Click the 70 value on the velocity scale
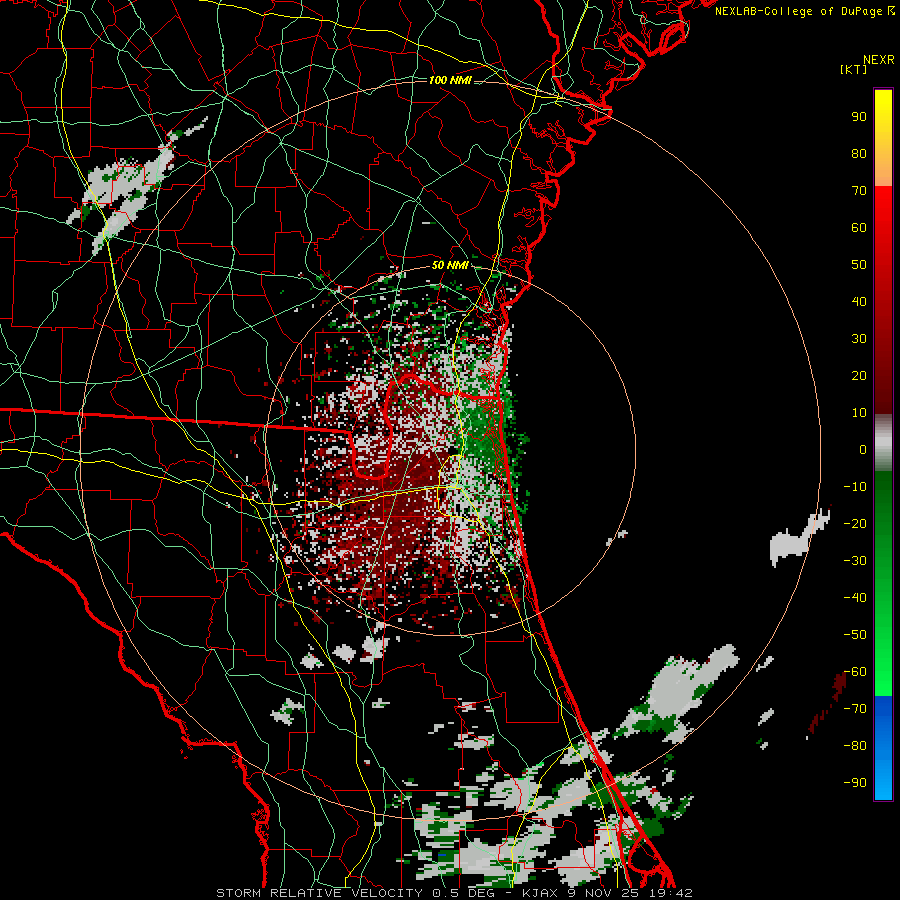 pos(859,191)
